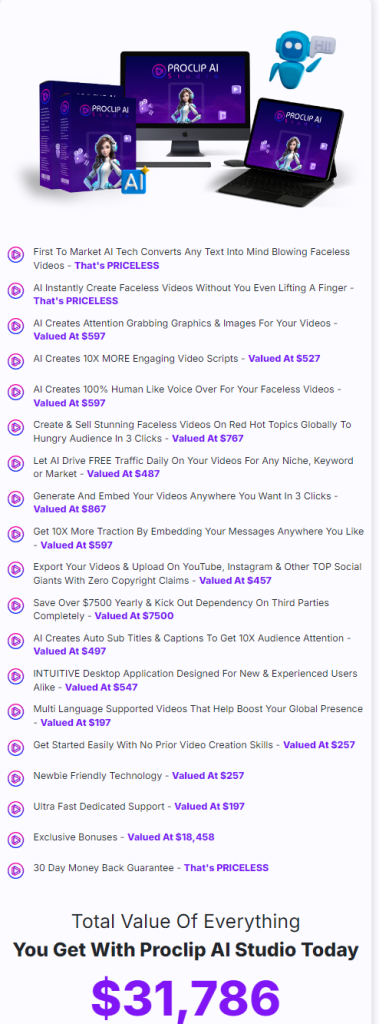This screenshot has height=1024, width=379.
Task: Click play bullet icon beside Ultra Fast Dedicated Support
Action: coord(16,808)
